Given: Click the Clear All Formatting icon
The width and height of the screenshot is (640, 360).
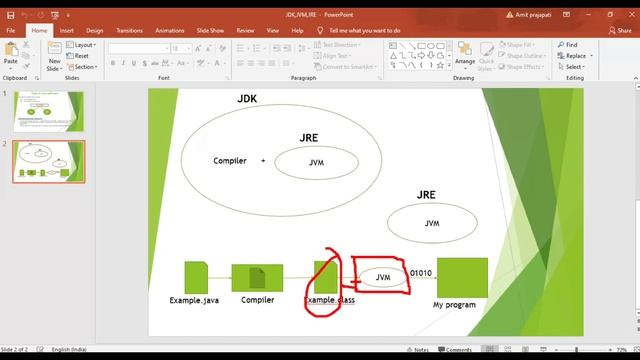Looking at the screenshot, I should pos(222,49).
